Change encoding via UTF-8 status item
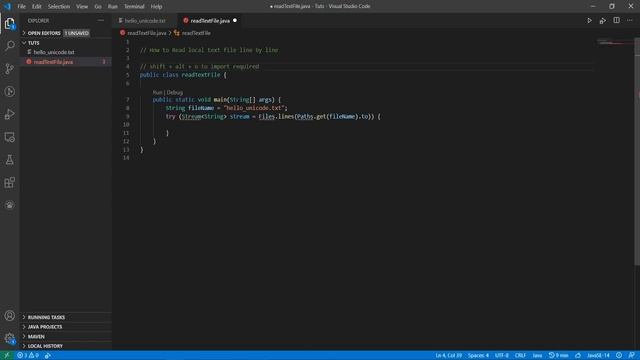Viewport: 640px width, 360px height. pos(501,355)
